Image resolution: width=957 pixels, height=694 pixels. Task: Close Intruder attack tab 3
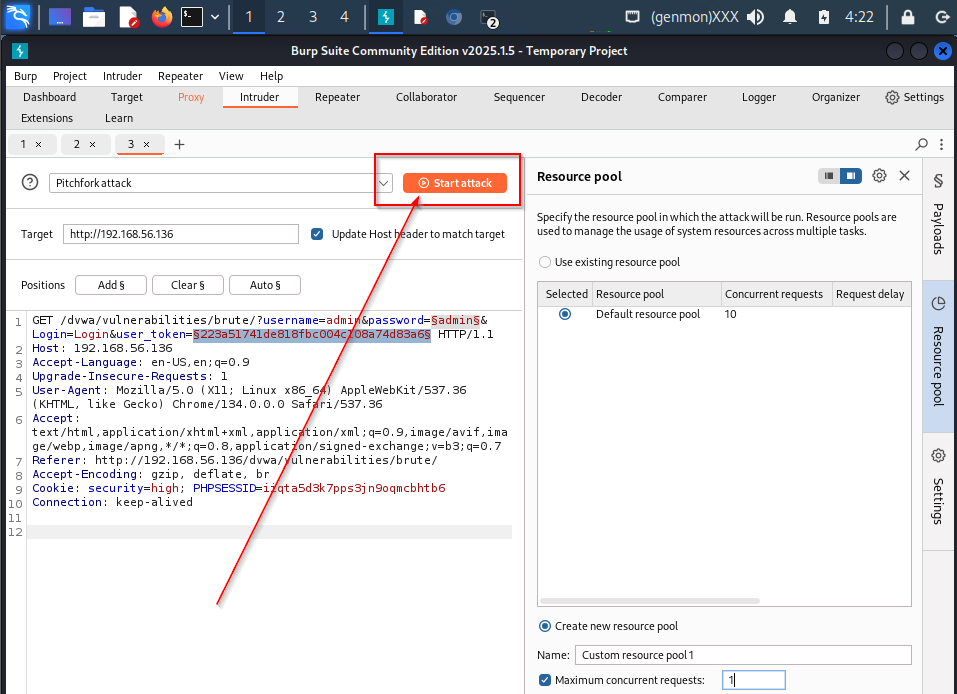point(146,145)
